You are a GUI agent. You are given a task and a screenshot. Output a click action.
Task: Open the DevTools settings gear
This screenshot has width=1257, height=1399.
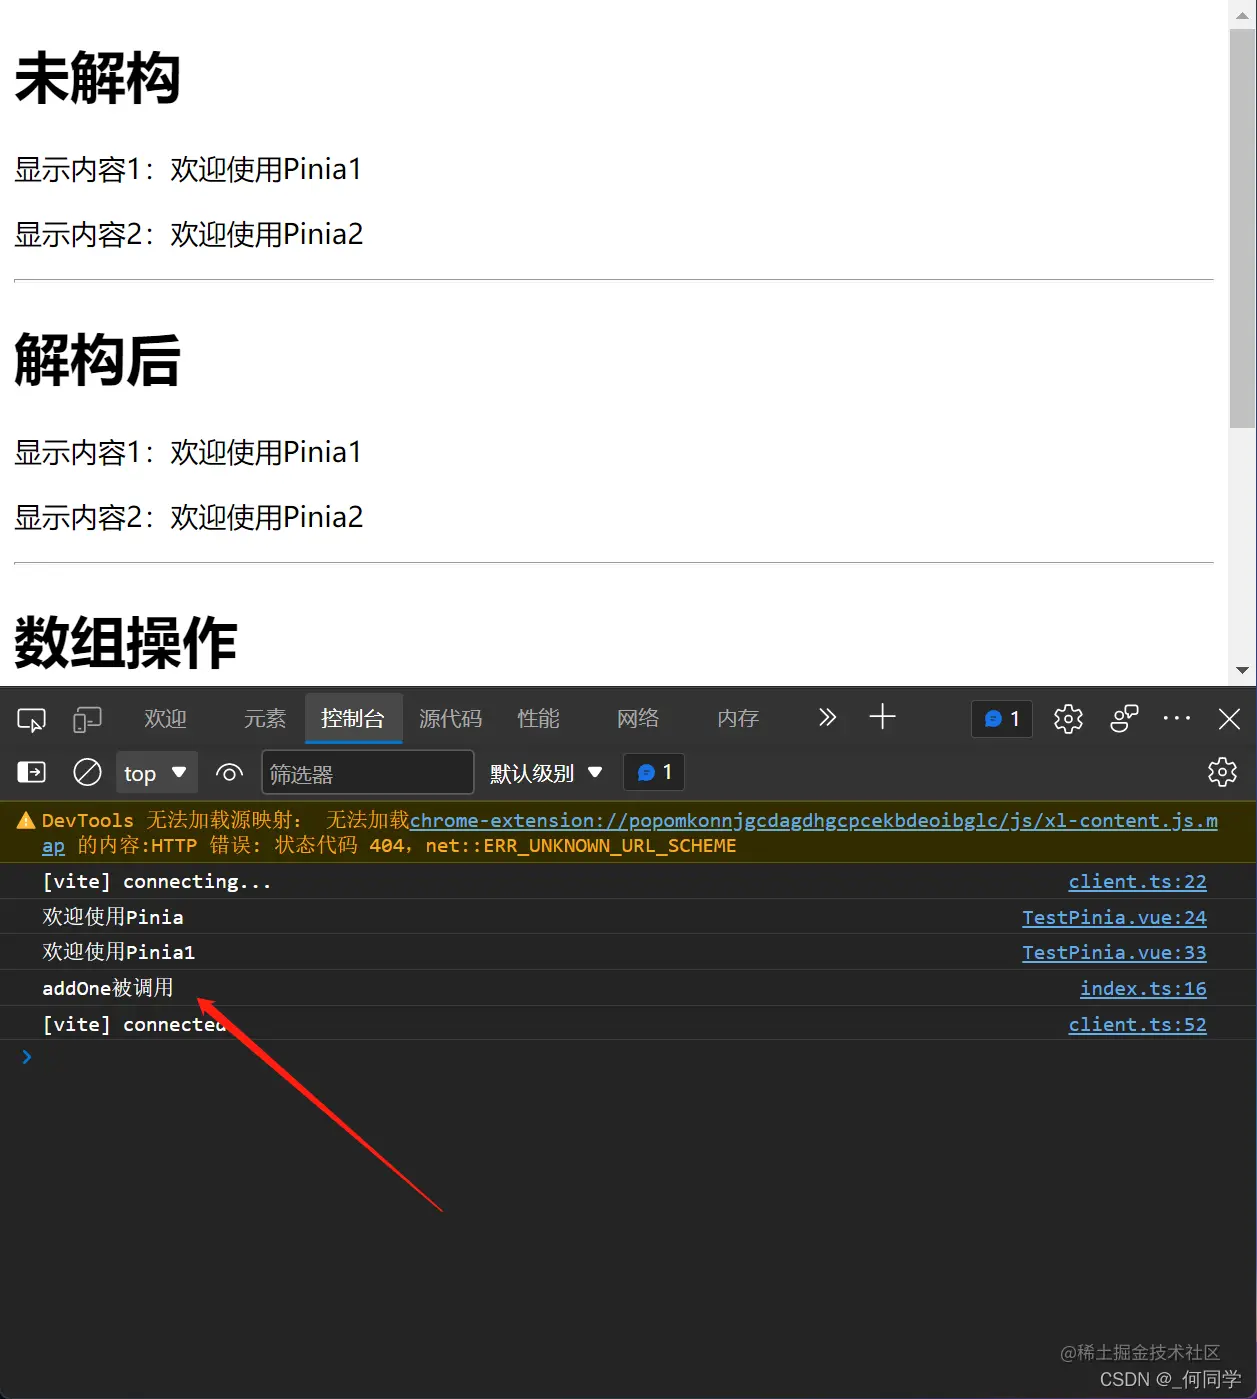pos(1067,718)
